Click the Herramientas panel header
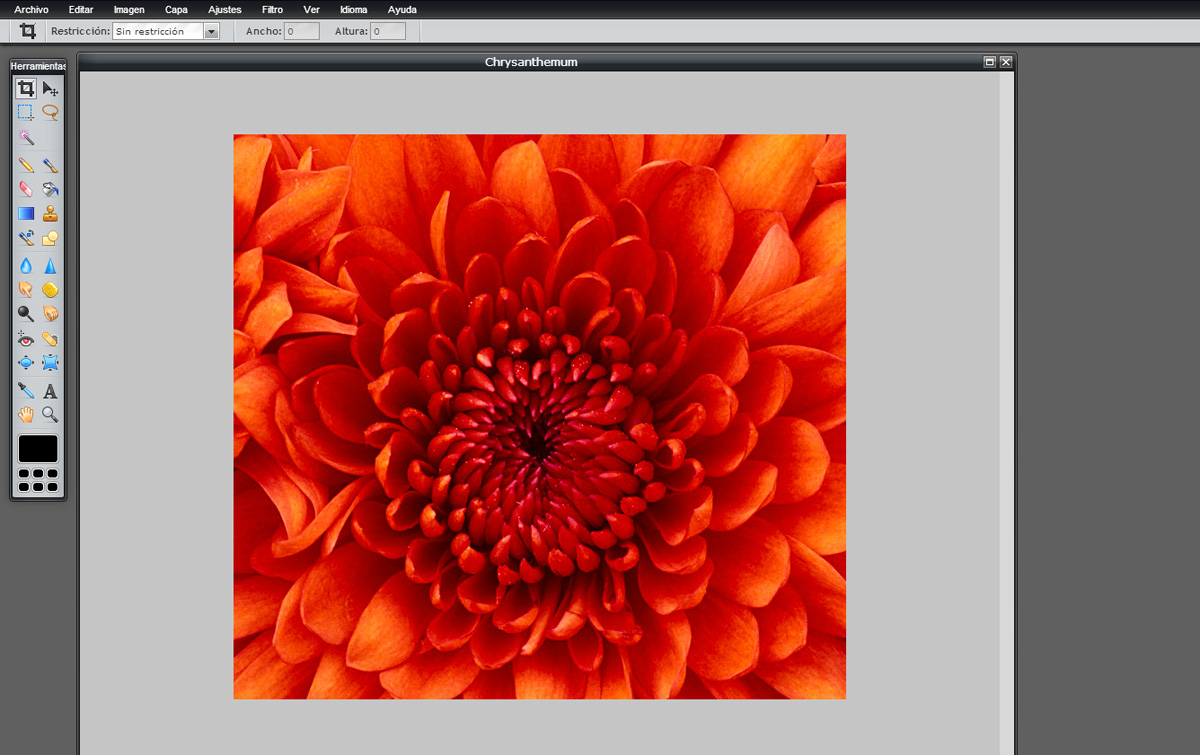 click(38, 66)
